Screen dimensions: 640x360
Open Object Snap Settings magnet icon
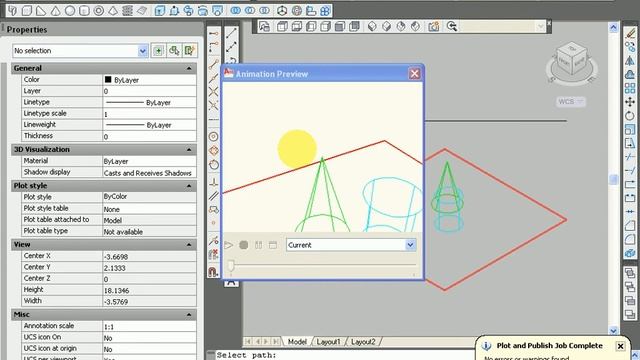click(x=213, y=271)
